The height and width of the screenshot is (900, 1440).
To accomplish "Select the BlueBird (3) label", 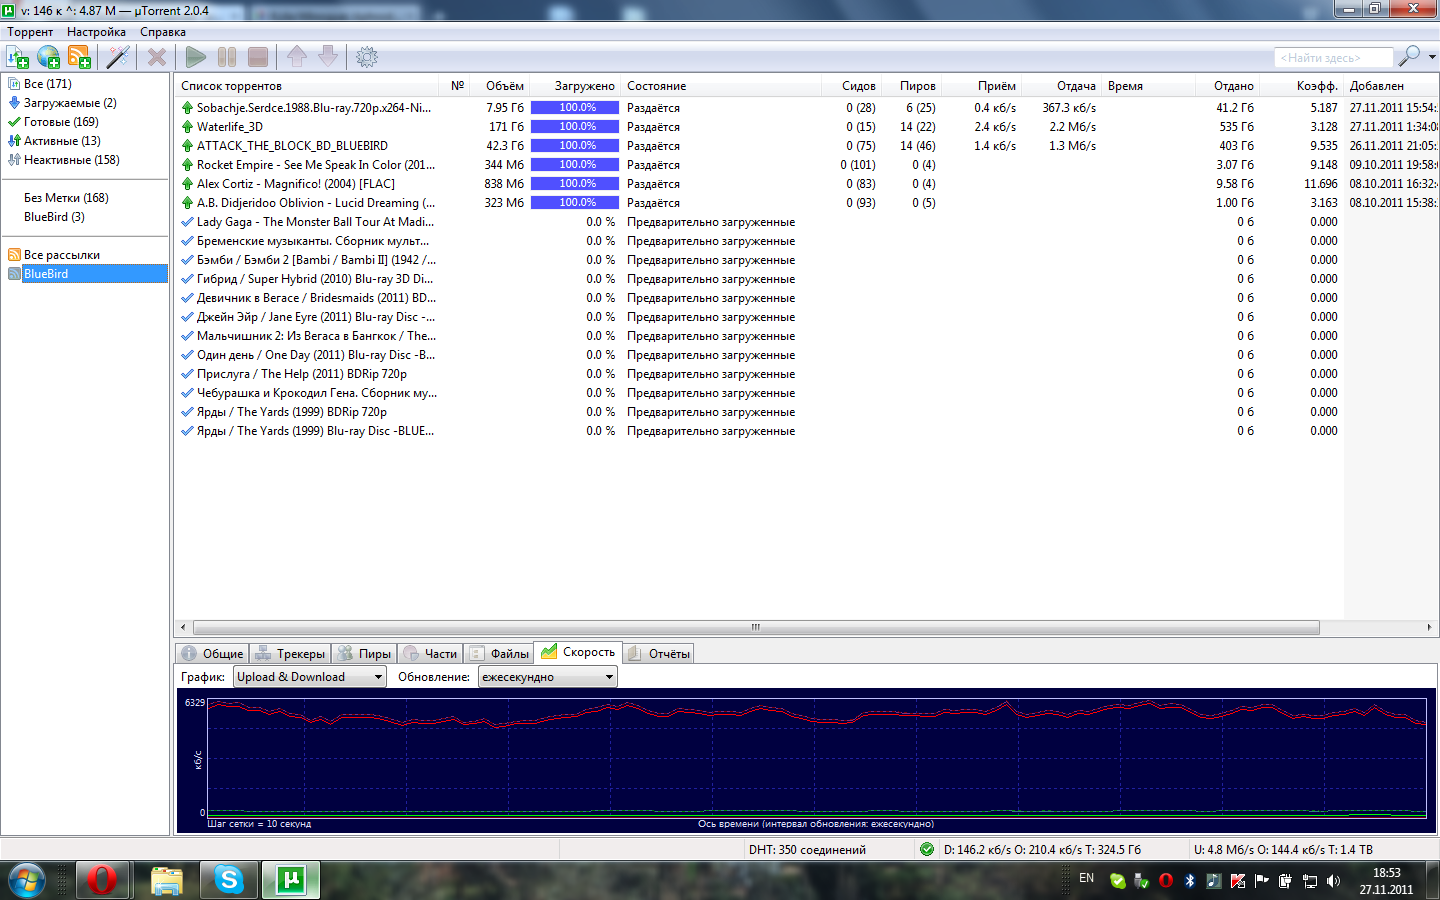I will (x=54, y=217).
